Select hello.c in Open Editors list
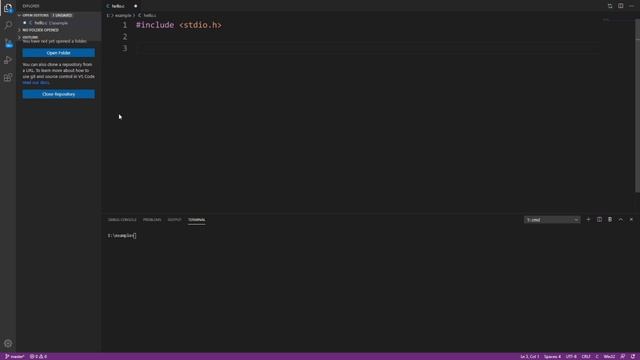This screenshot has height=360, width=640. pos(59,23)
